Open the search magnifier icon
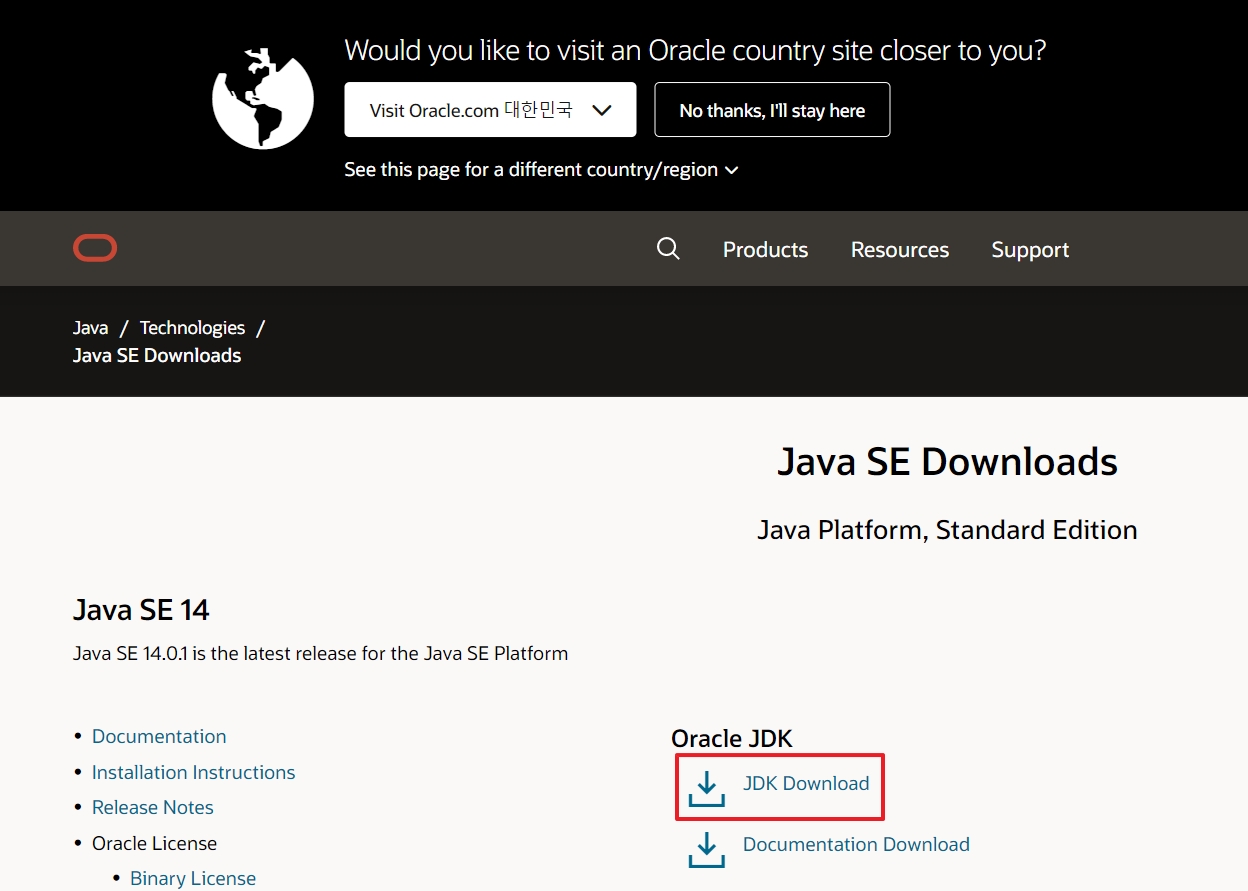This screenshot has height=891, width=1248. coord(668,249)
